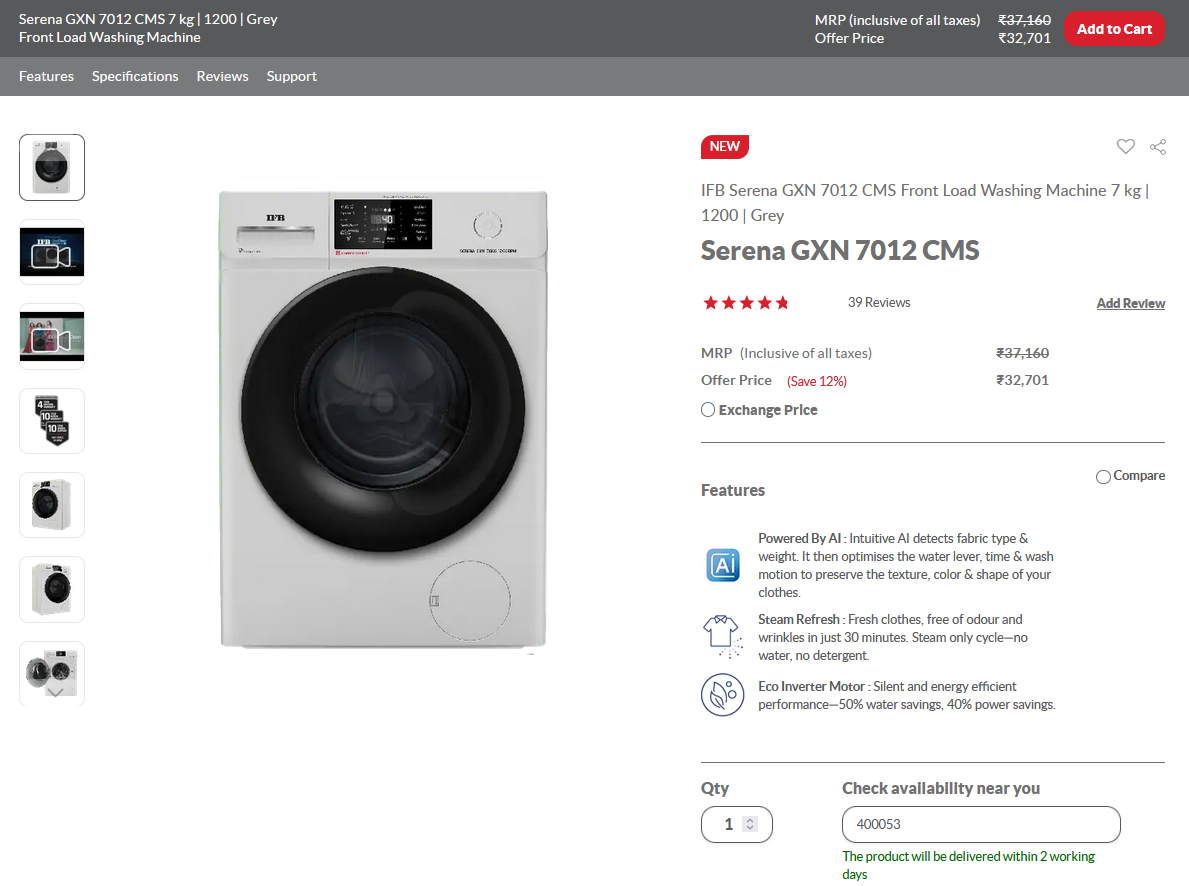
Task: Open the Features tab
Action: point(46,77)
